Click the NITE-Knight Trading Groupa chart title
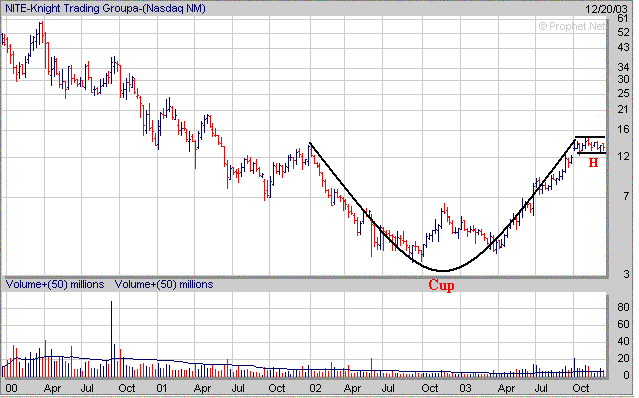639x398 pixels. click(x=105, y=8)
